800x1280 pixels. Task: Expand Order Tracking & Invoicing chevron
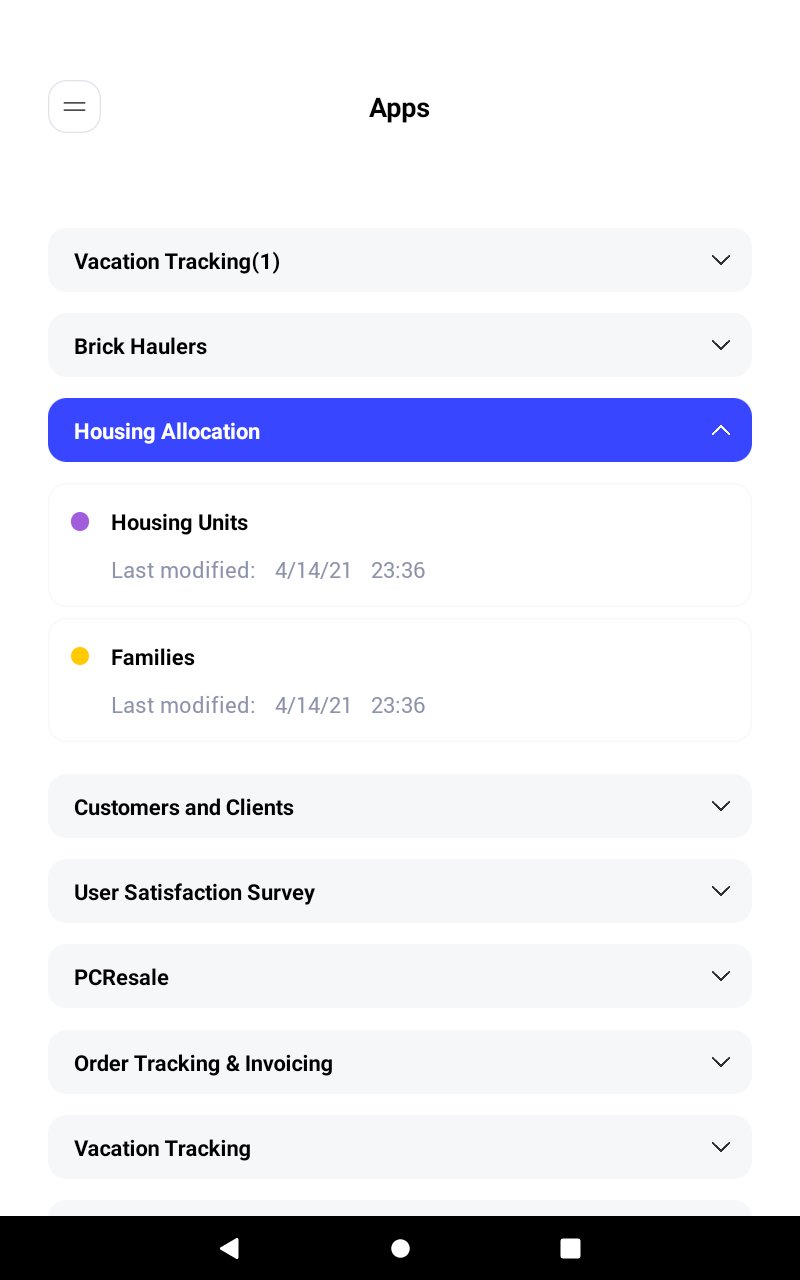(x=720, y=1062)
